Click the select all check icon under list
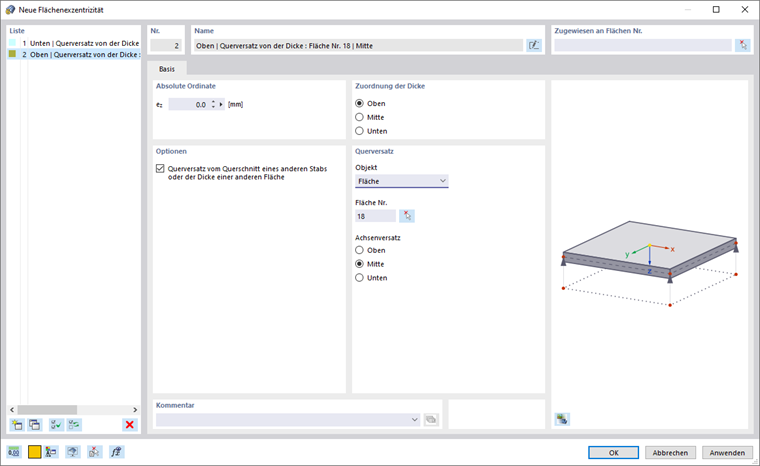This screenshot has width=760, height=466. pyautogui.click(x=56, y=425)
